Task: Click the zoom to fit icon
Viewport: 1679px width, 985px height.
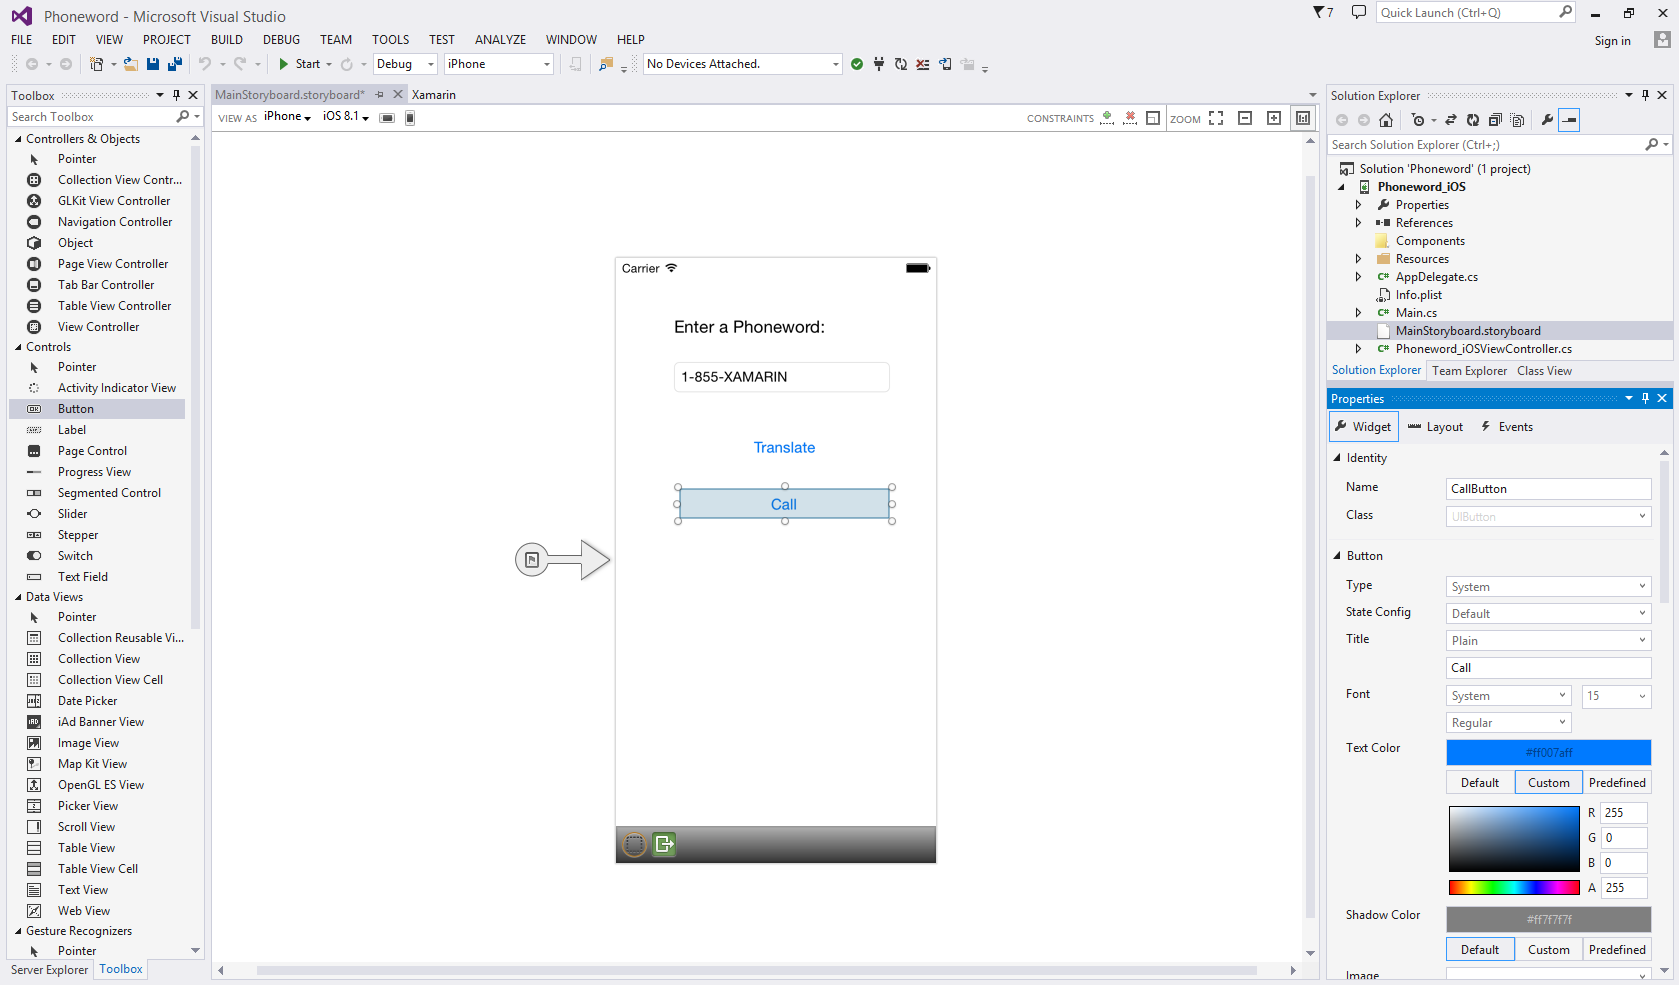Action: tap(1216, 118)
